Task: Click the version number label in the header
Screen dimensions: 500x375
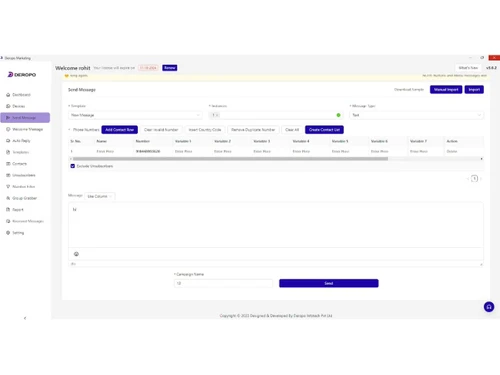Action: (x=491, y=68)
